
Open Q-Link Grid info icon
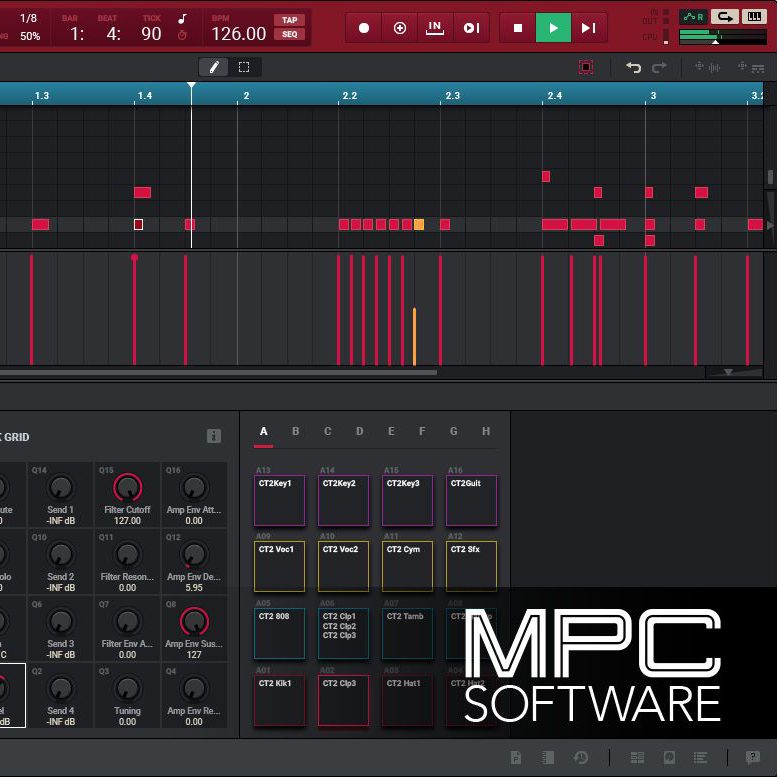tap(214, 436)
